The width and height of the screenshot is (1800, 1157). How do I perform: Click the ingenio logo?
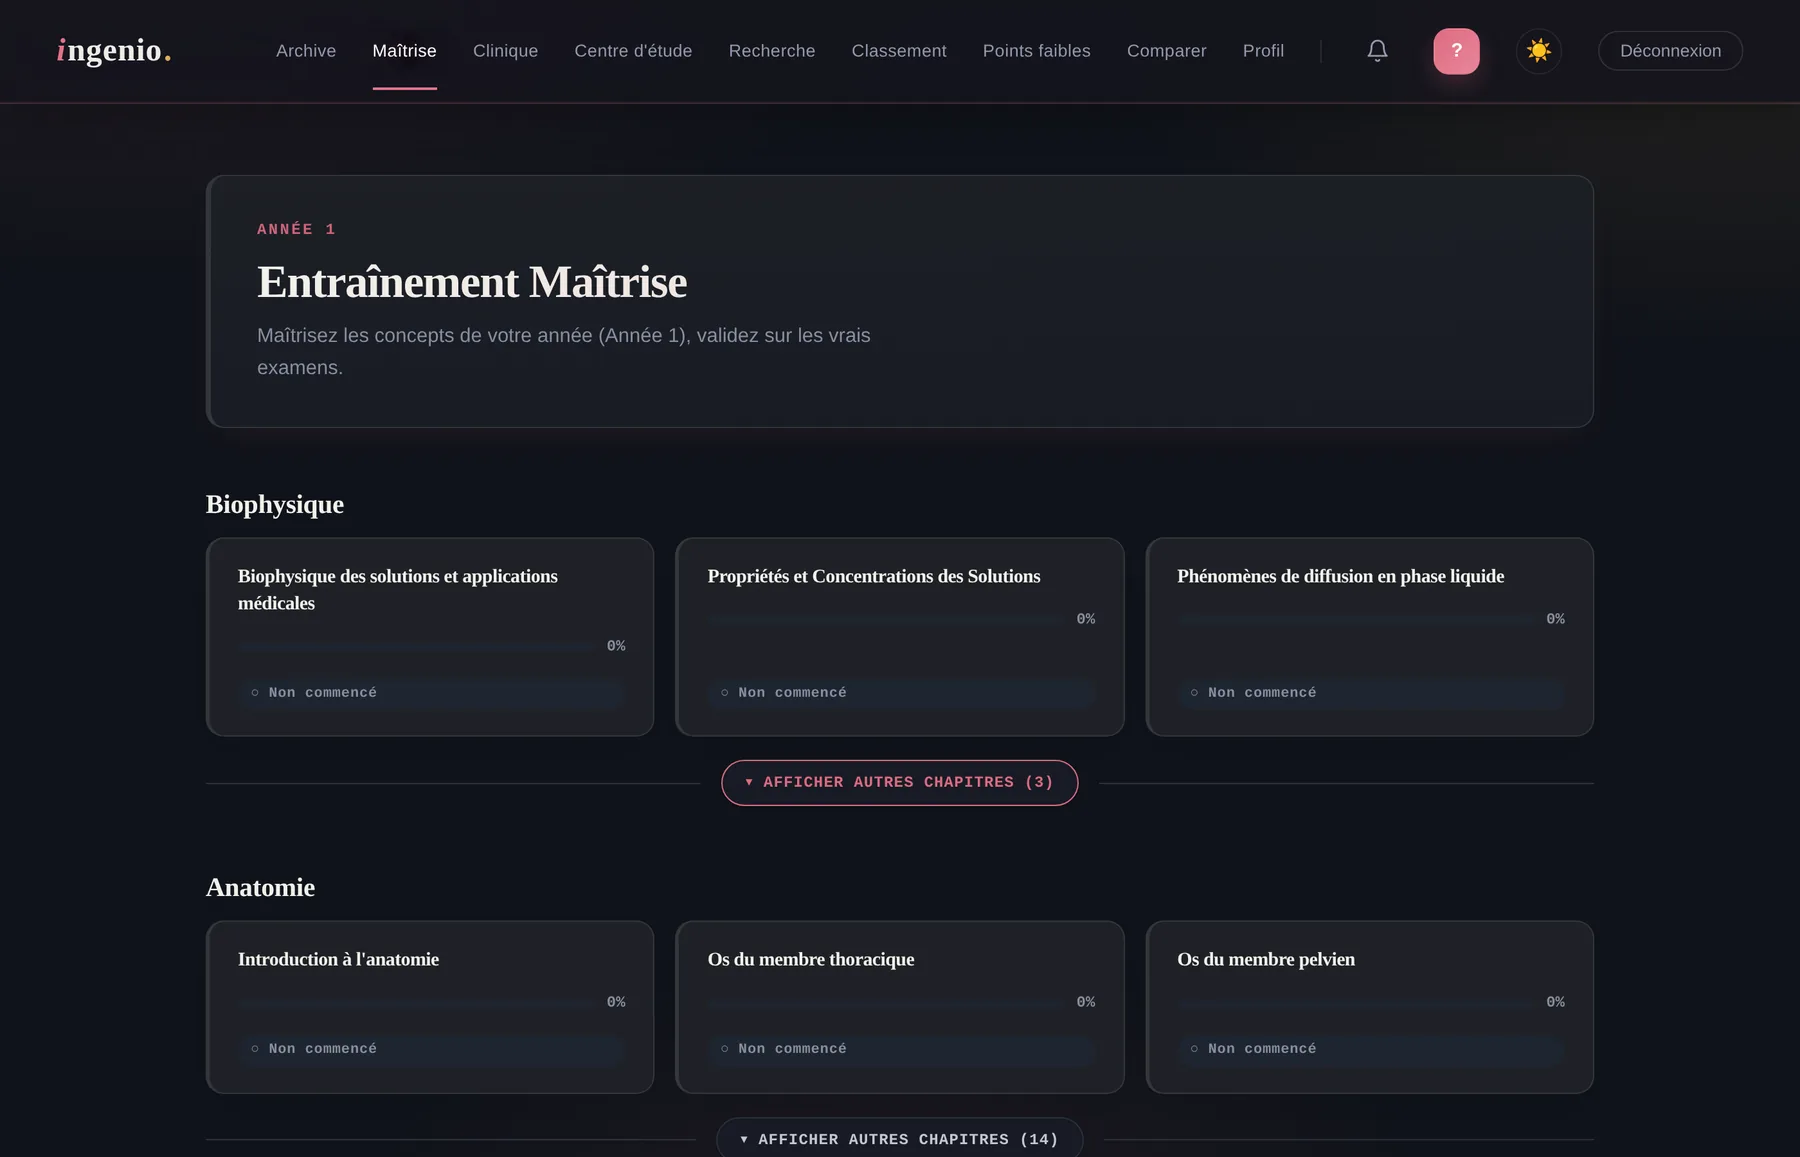(x=114, y=50)
